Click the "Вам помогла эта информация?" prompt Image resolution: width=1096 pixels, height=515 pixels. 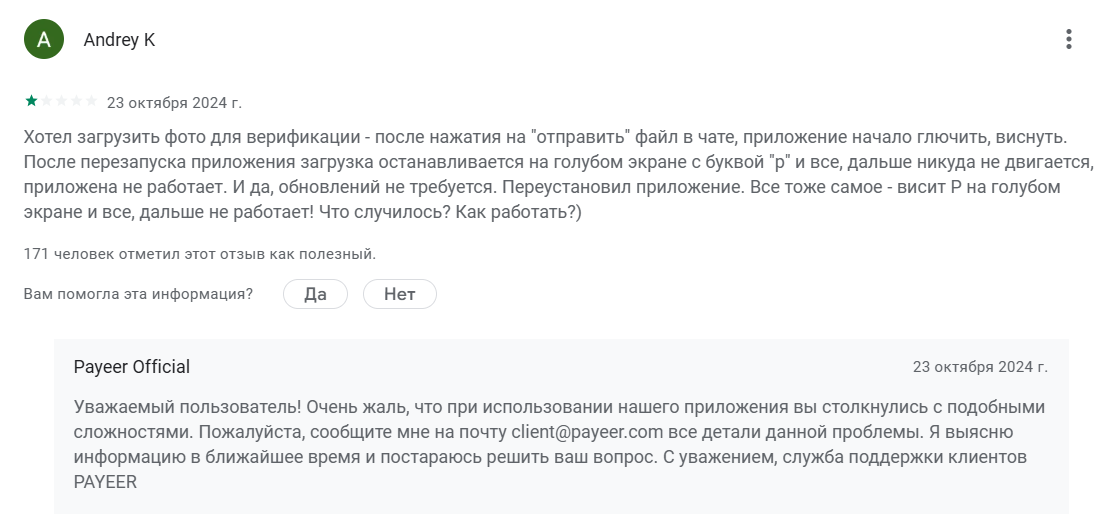[138, 294]
